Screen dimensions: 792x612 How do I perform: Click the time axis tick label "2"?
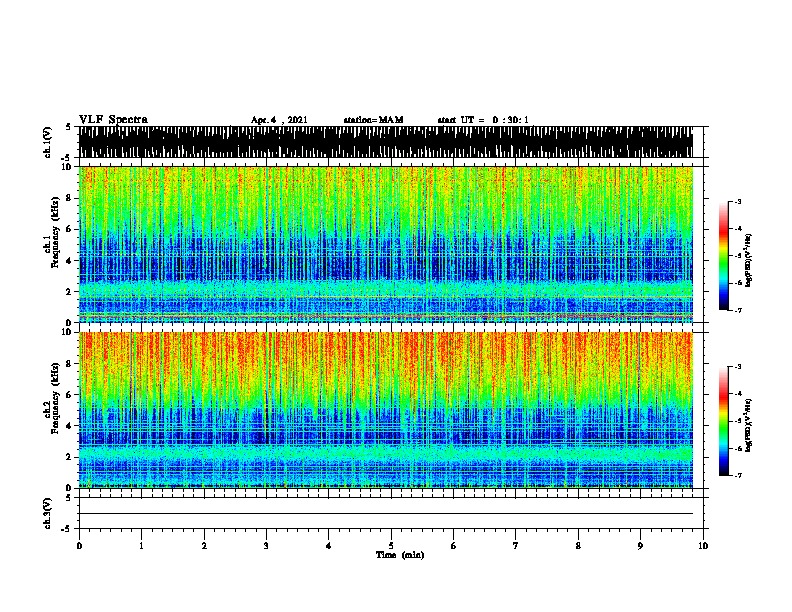(x=204, y=546)
